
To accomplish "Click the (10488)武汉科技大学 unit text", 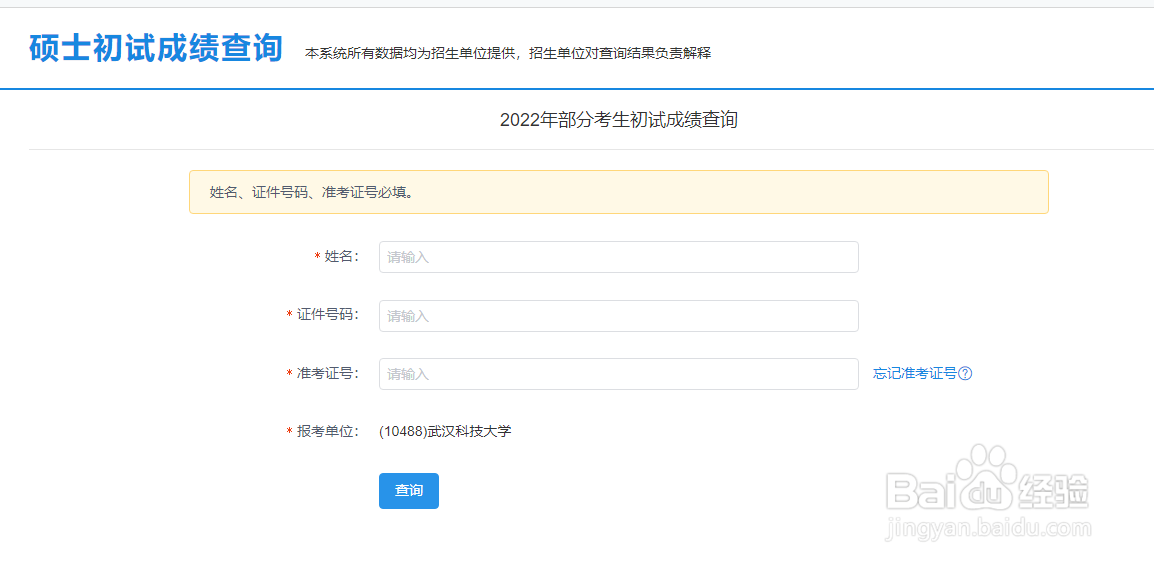I will (445, 432).
